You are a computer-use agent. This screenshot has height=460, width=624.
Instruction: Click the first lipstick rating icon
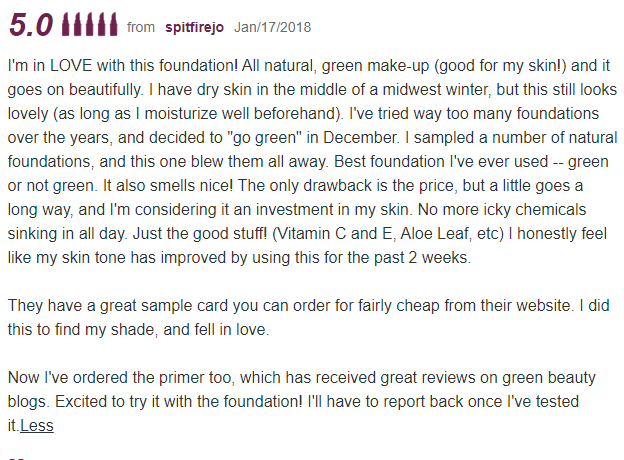66,24
